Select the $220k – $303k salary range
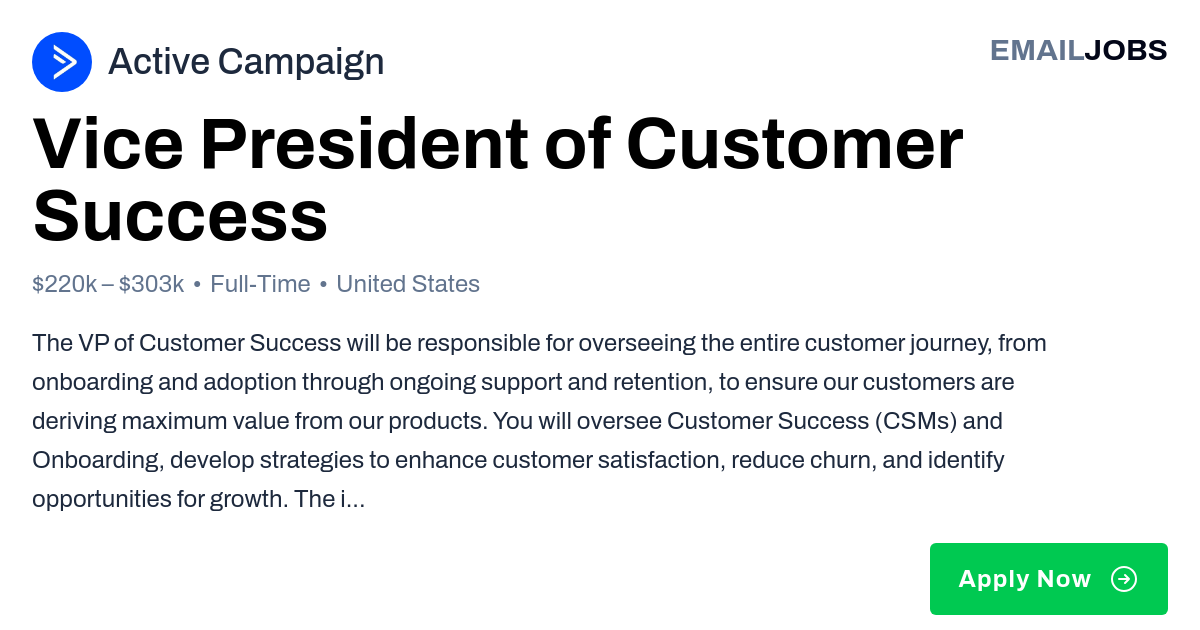Image resolution: width=1200 pixels, height=630 pixels. 108,284
